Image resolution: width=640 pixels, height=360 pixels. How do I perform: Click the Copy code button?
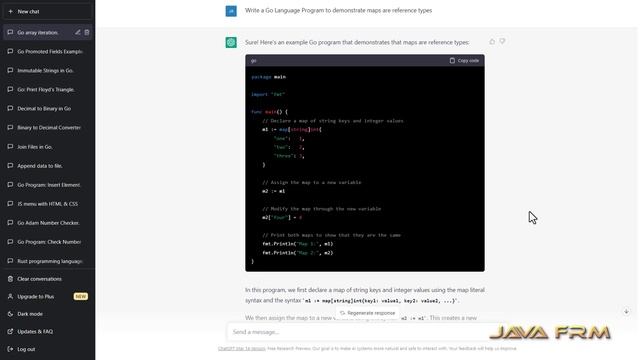click(464, 61)
